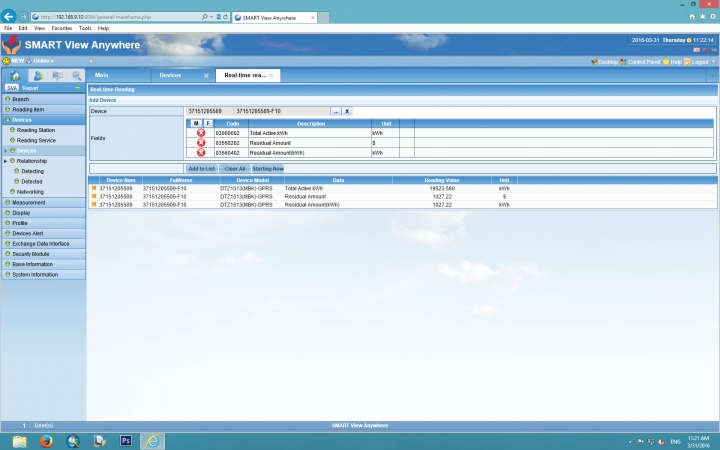Open device browse button with ellipsis
720x450 pixels.
(336, 111)
